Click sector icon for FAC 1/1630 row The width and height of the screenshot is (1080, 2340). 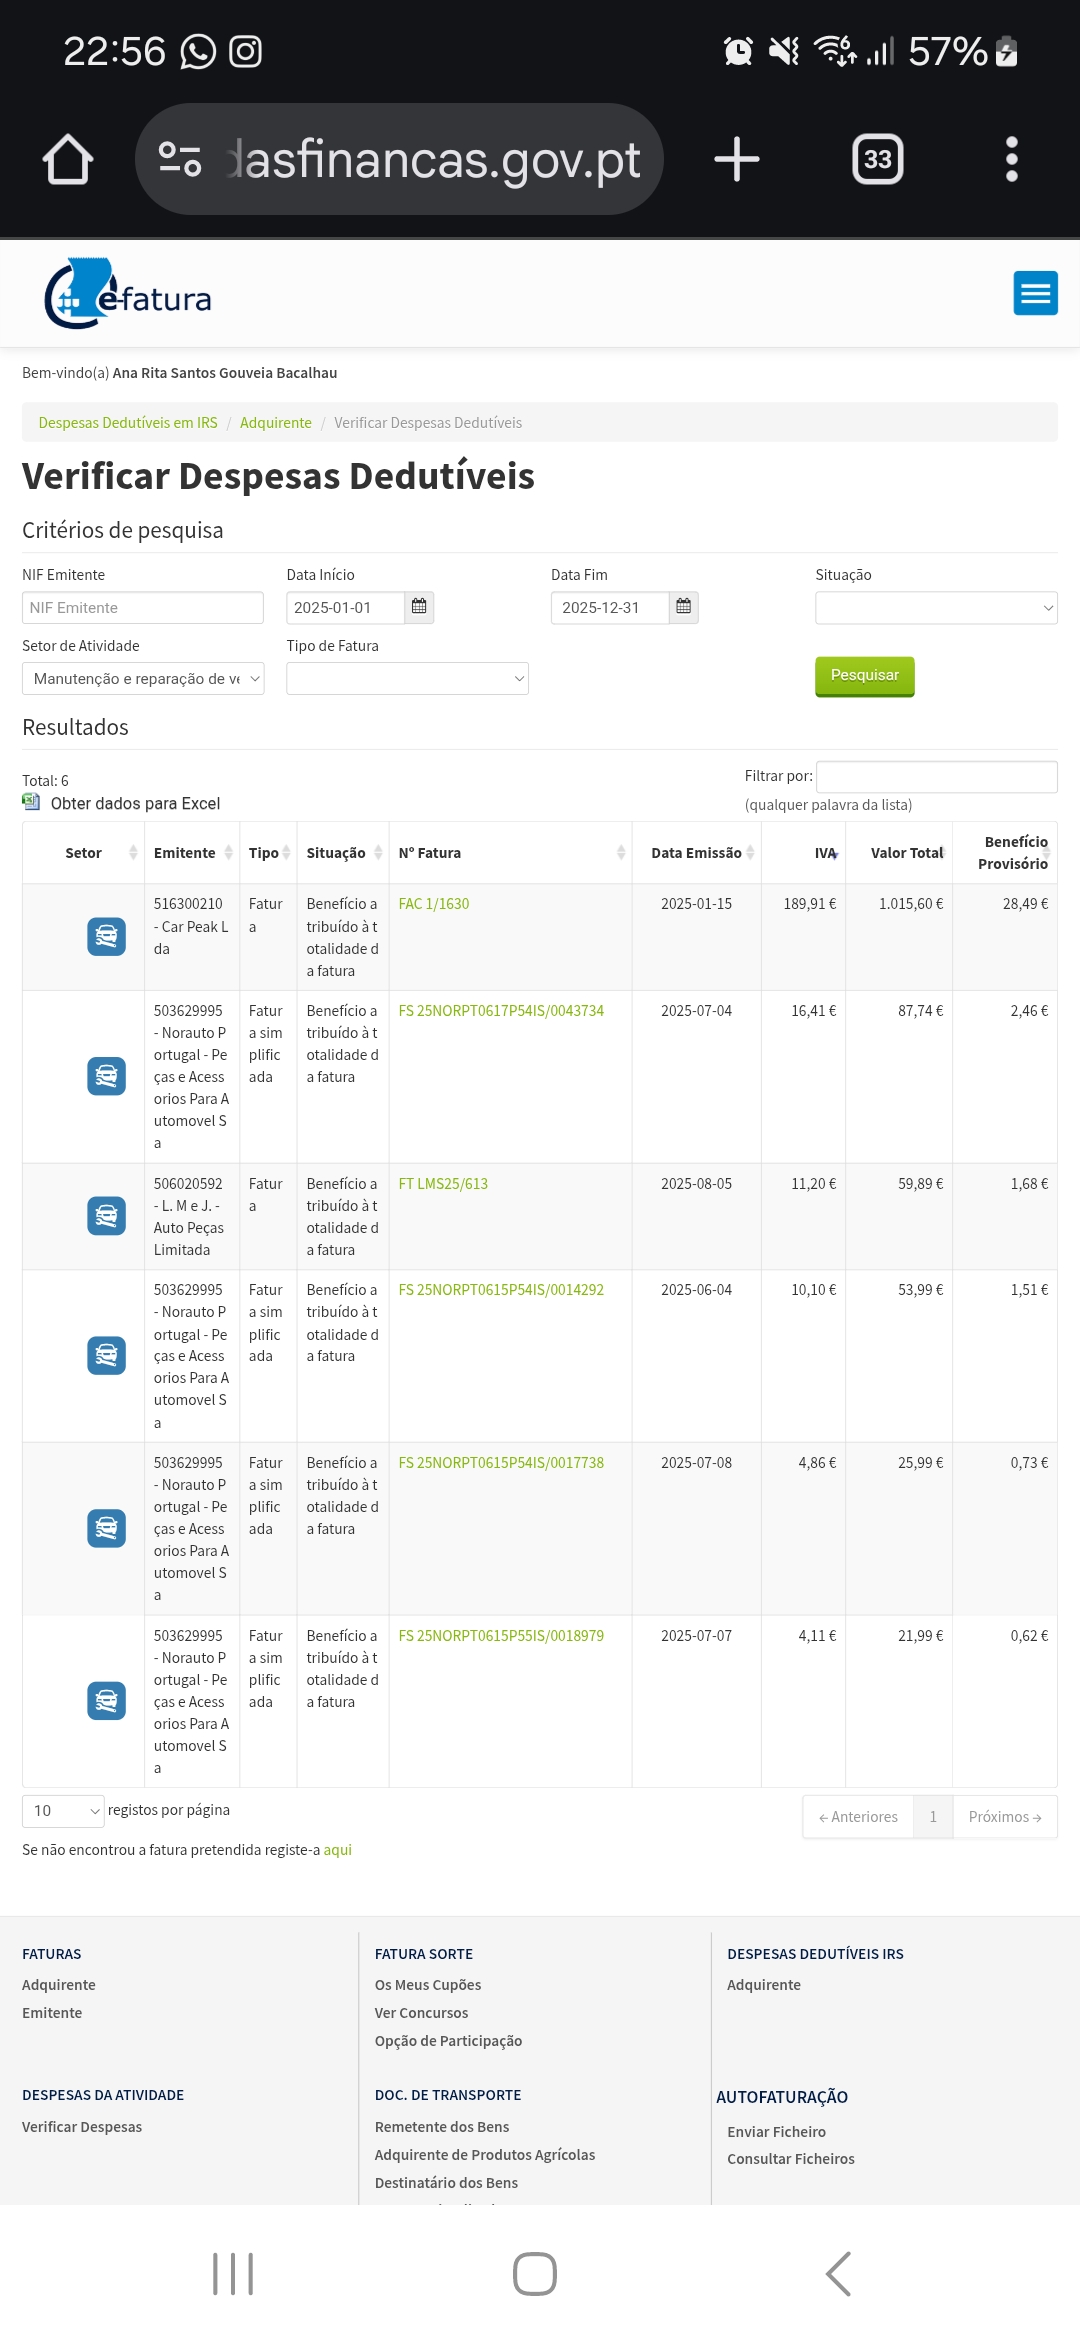106,937
